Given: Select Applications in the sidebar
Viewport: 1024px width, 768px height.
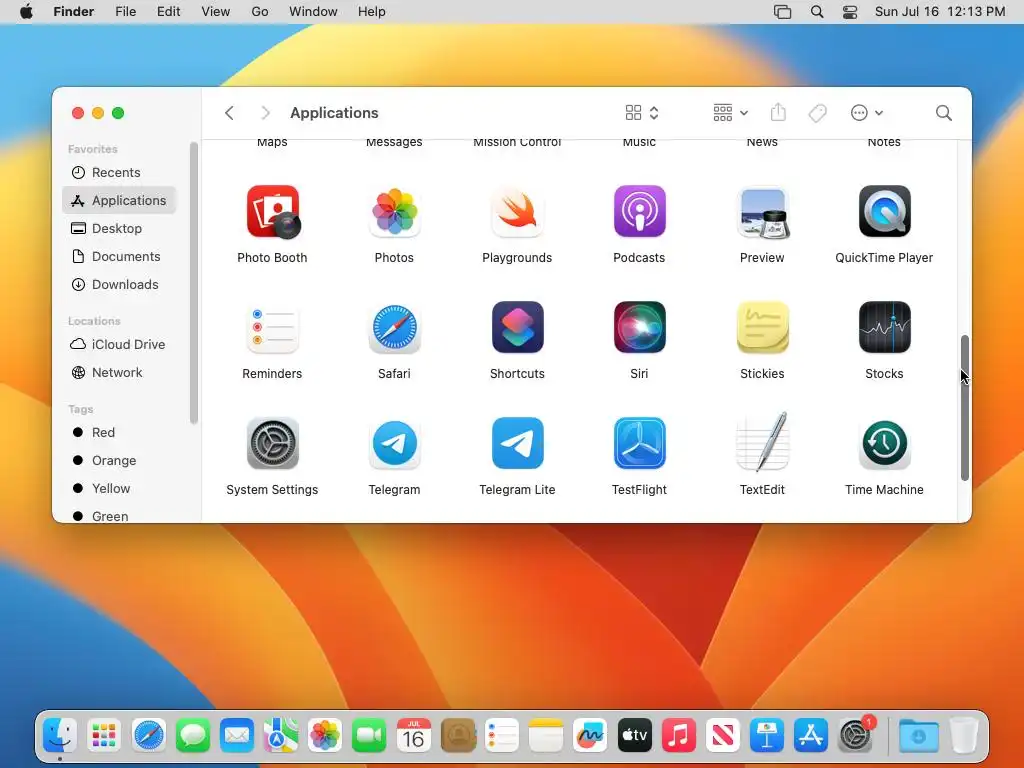Looking at the screenshot, I should pos(120,200).
